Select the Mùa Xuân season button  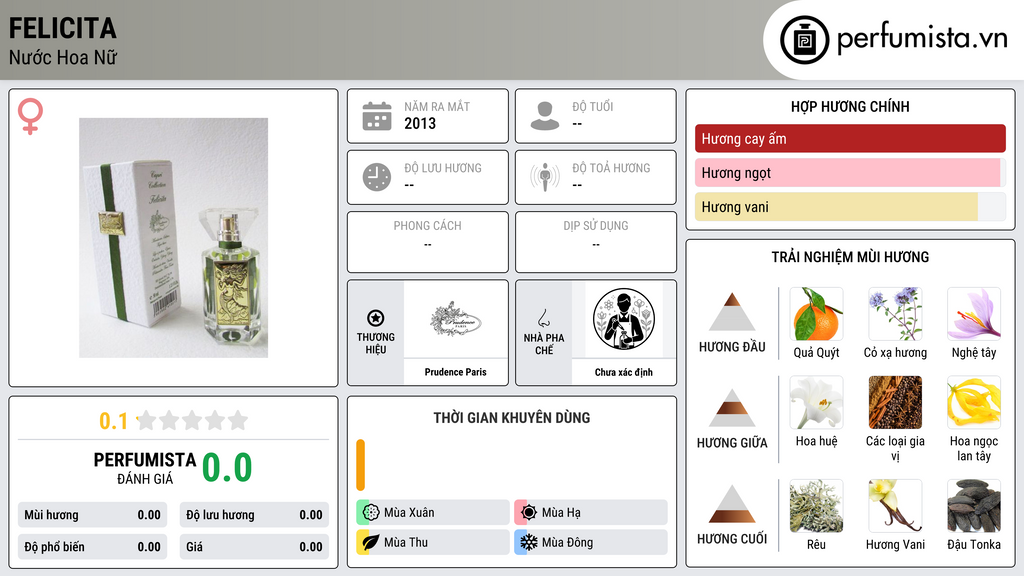[x=433, y=512]
